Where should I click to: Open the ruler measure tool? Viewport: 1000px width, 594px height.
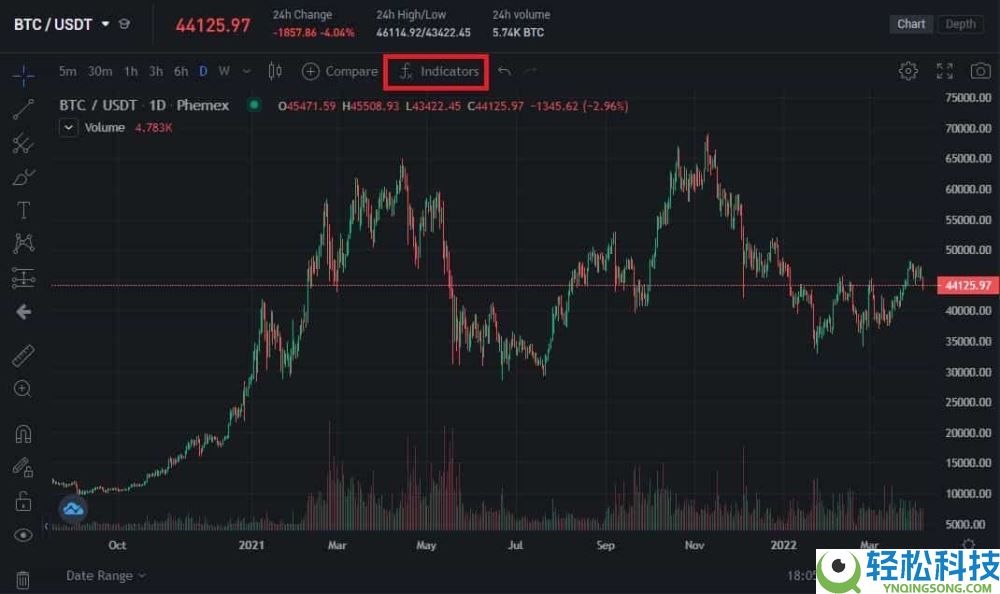coord(24,356)
